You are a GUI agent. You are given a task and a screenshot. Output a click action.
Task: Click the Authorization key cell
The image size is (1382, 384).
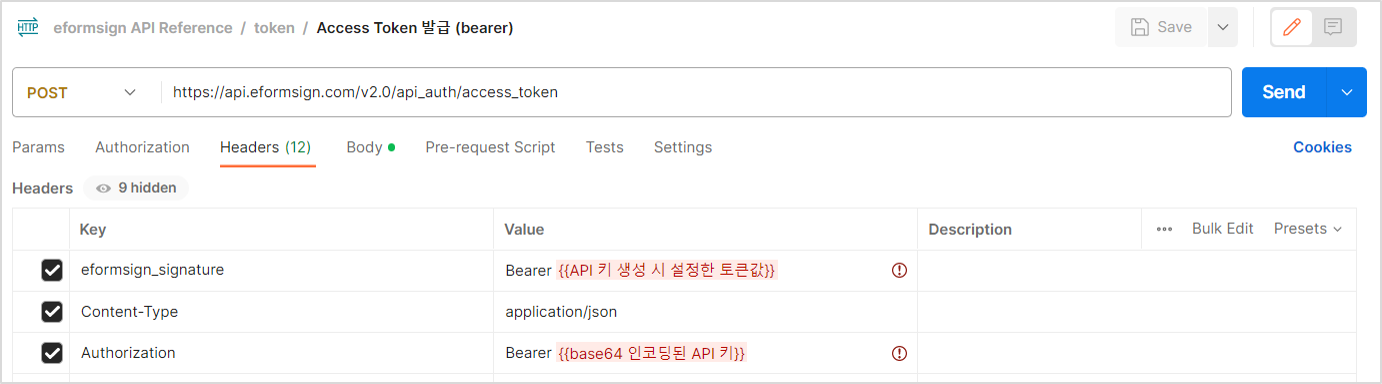(x=282, y=353)
